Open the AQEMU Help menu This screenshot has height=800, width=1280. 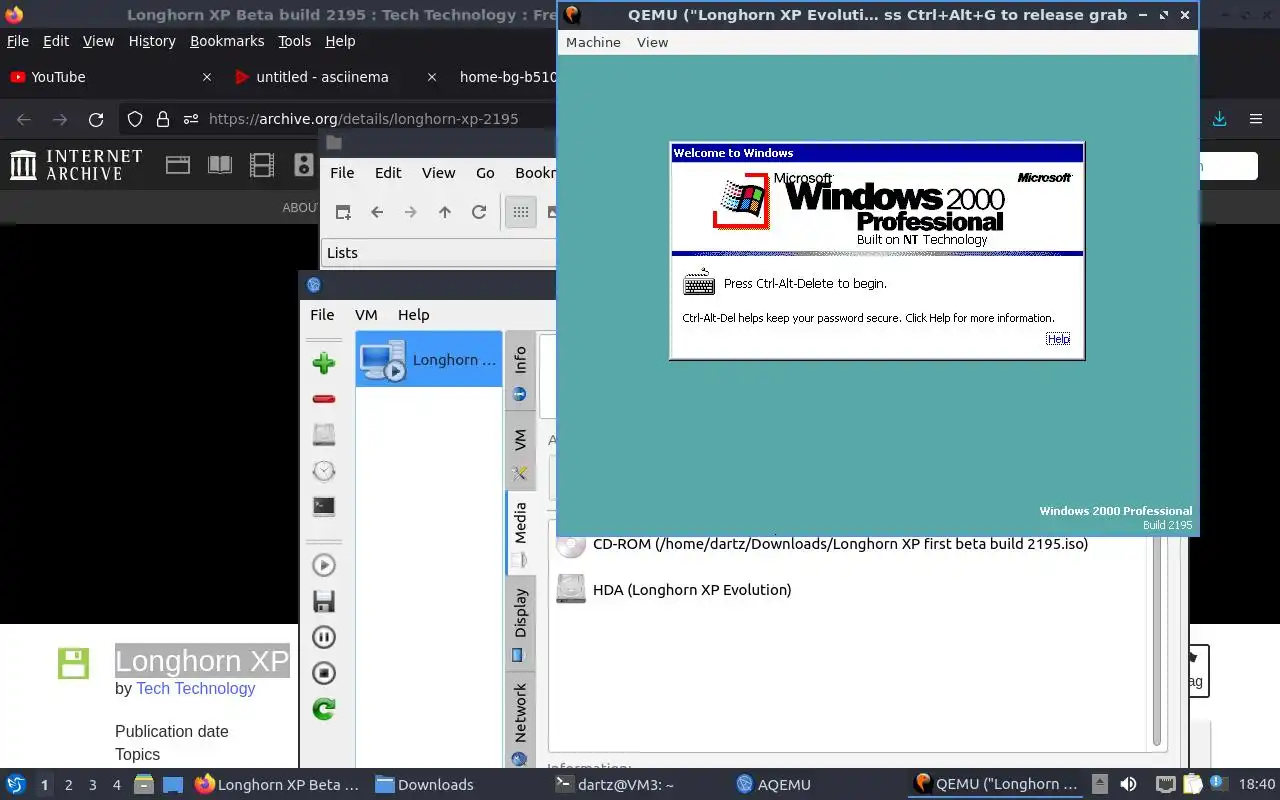pos(413,314)
